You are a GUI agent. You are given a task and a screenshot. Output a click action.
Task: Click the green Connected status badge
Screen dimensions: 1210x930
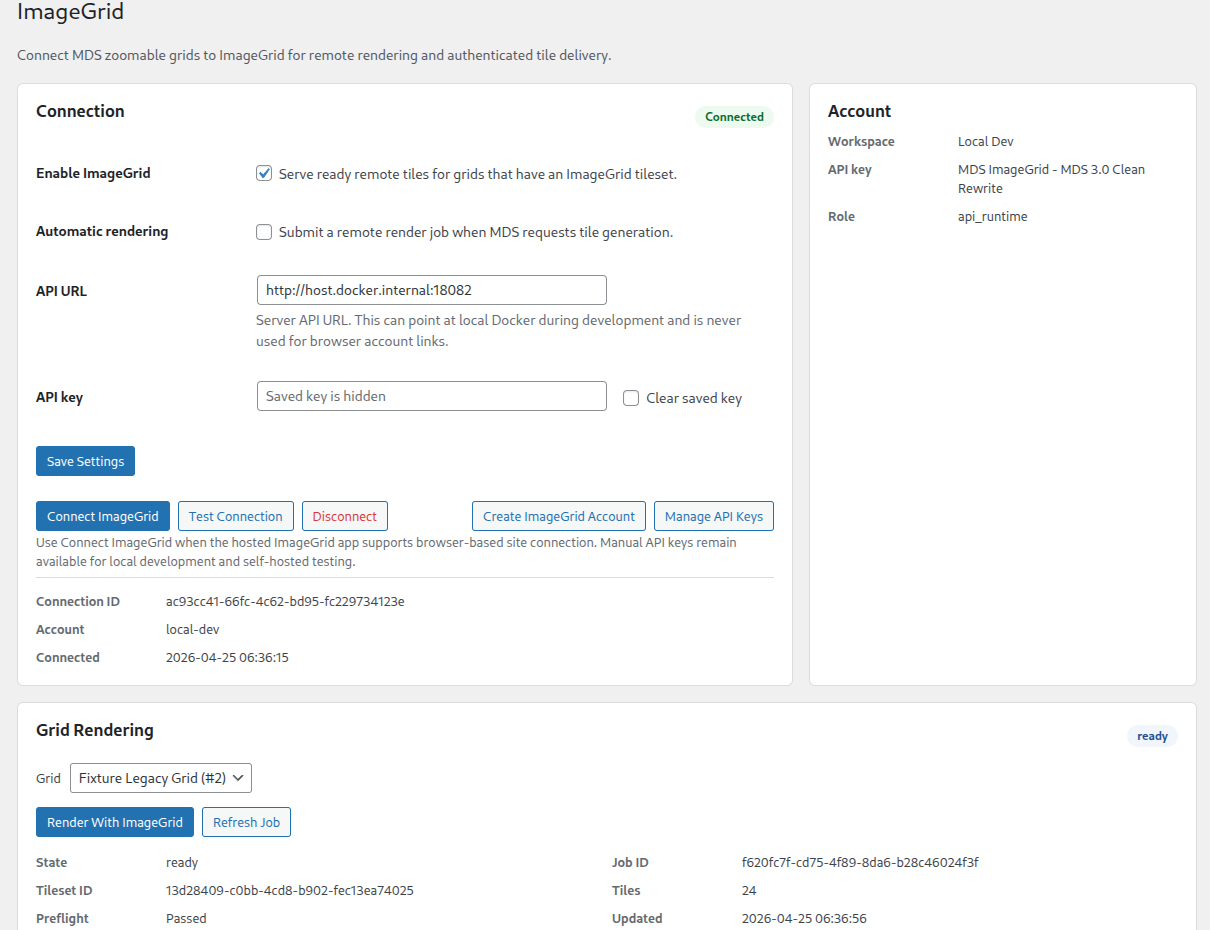[x=734, y=117]
